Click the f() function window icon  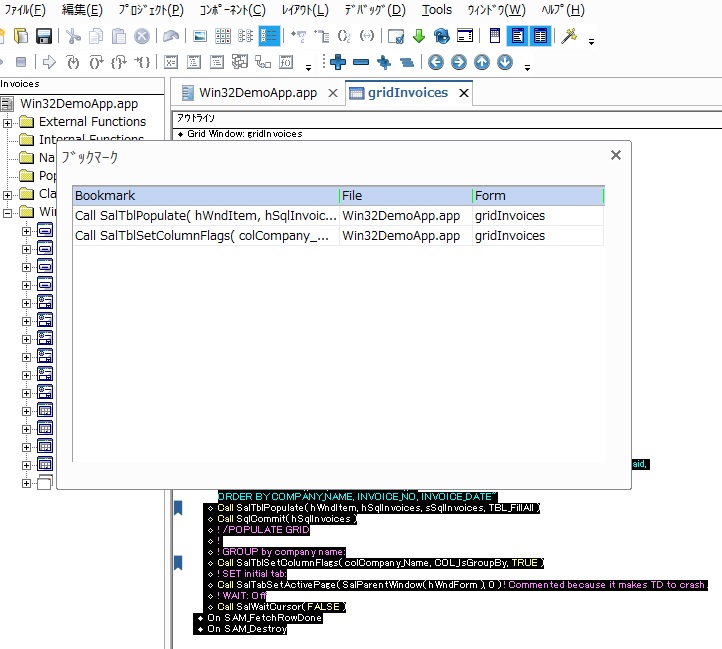click(286, 62)
